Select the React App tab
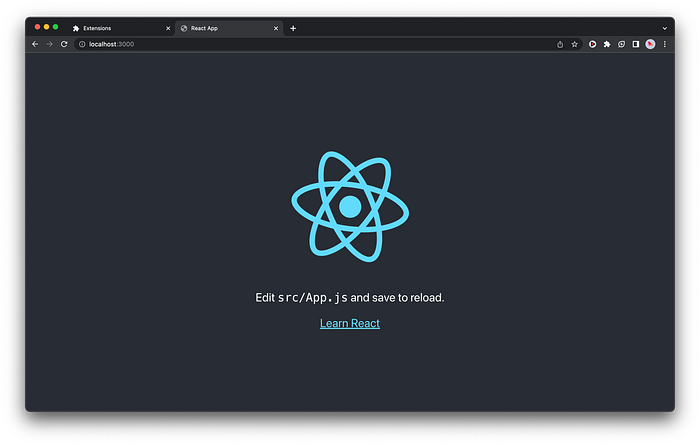The height and width of the screenshot is (445, 700). point(229,28)
